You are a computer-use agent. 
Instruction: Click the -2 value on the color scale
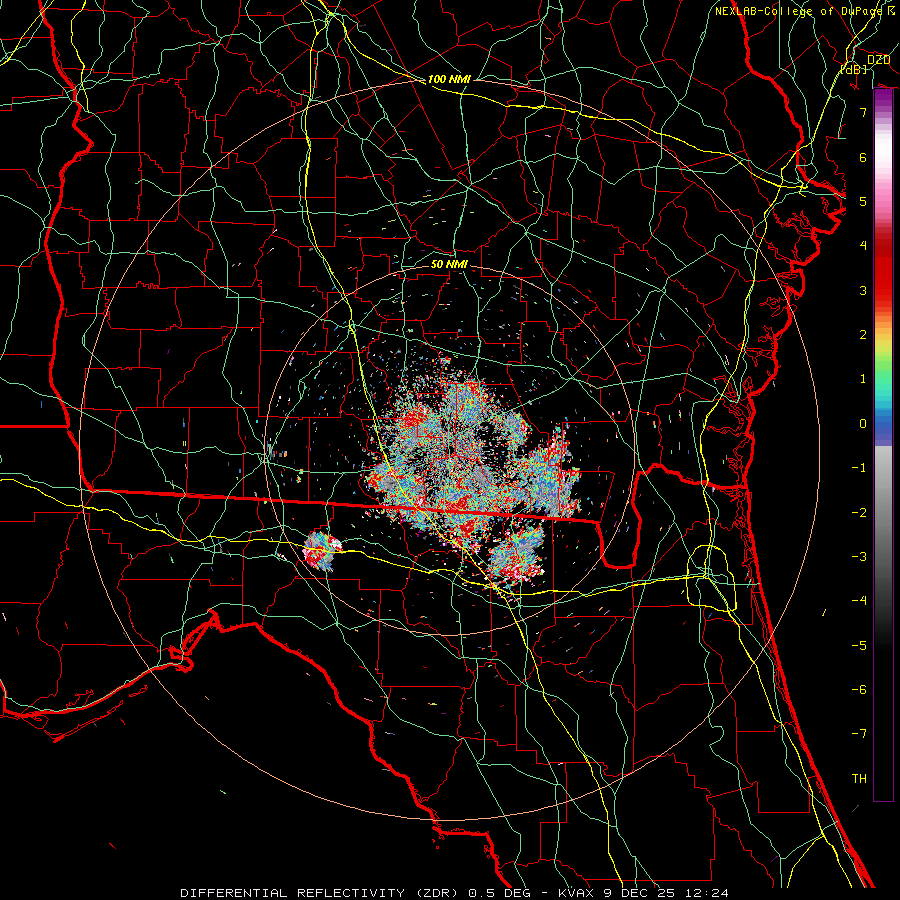pyautogui.click(x=859, y=513)
